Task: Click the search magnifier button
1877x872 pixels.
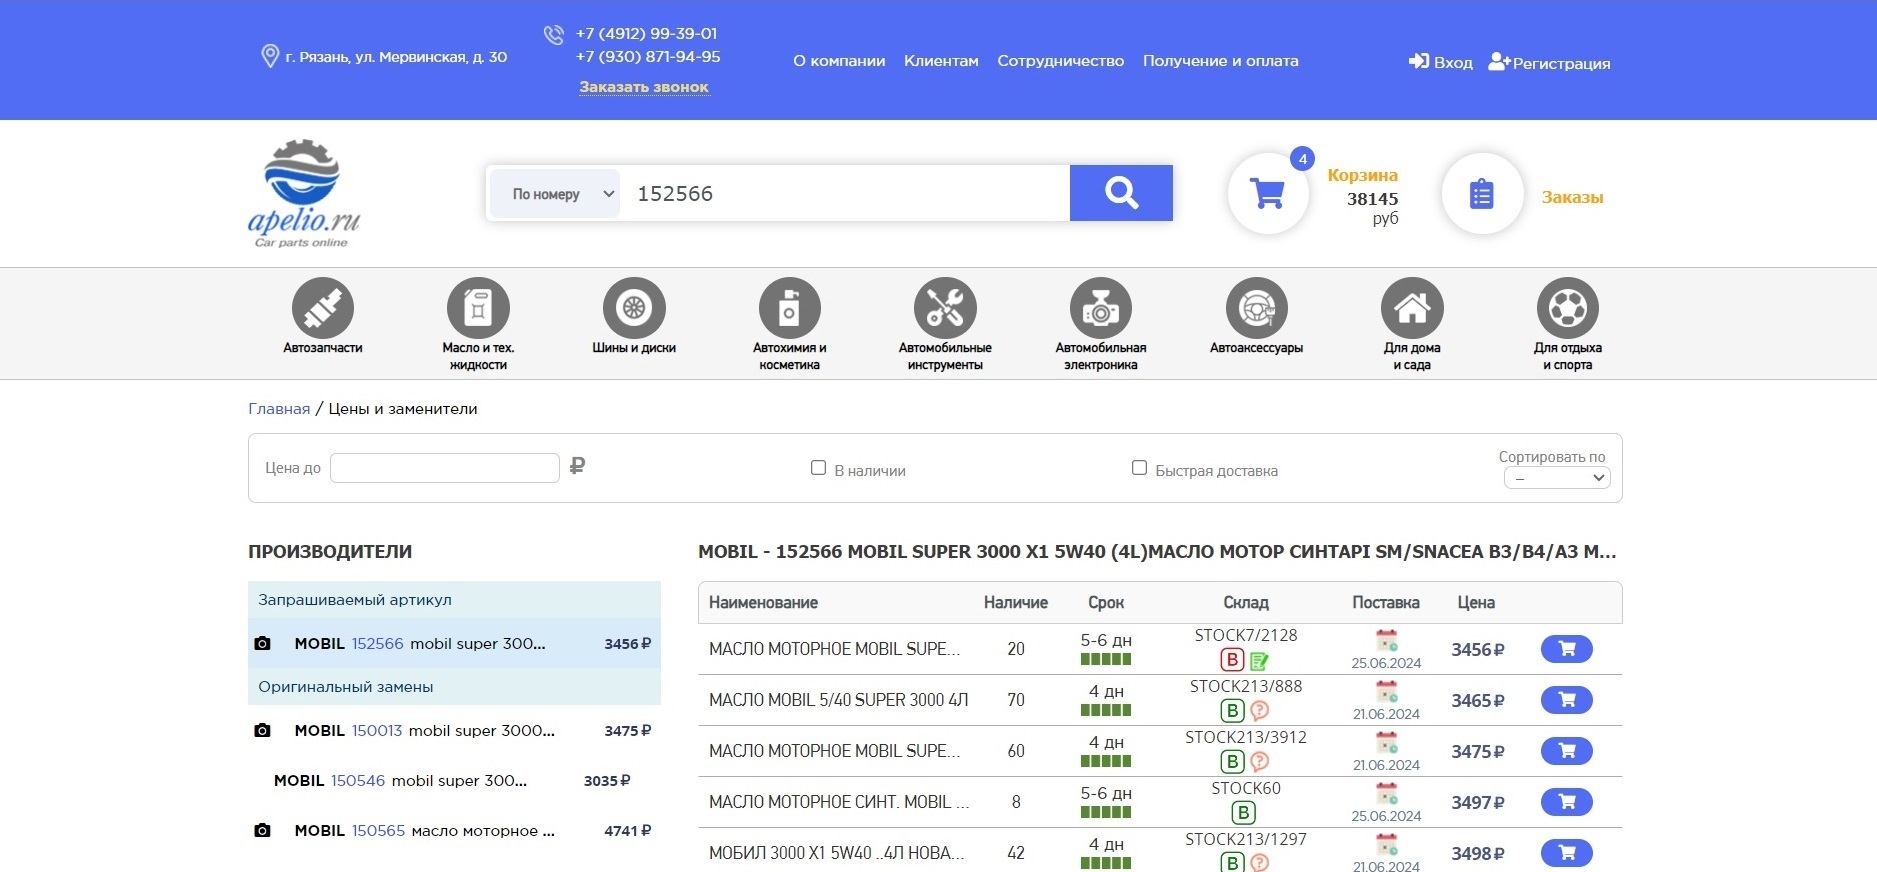Action: (1121, 193)
